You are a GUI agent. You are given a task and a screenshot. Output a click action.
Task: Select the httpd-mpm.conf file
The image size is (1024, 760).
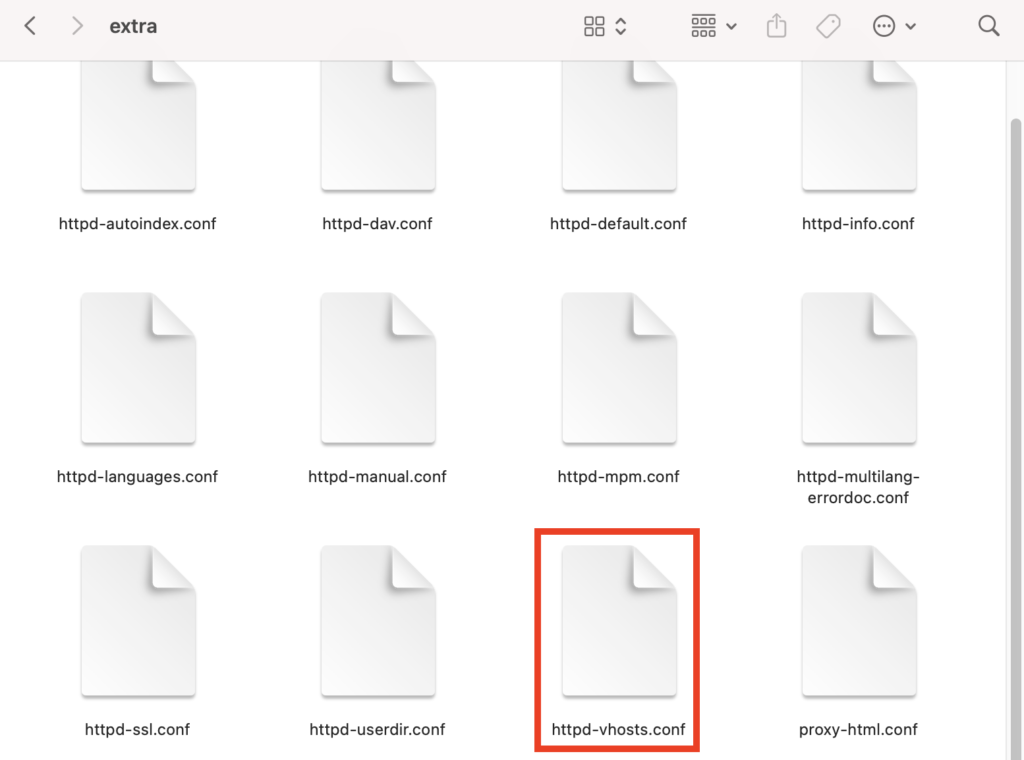(x=618, y=369)
